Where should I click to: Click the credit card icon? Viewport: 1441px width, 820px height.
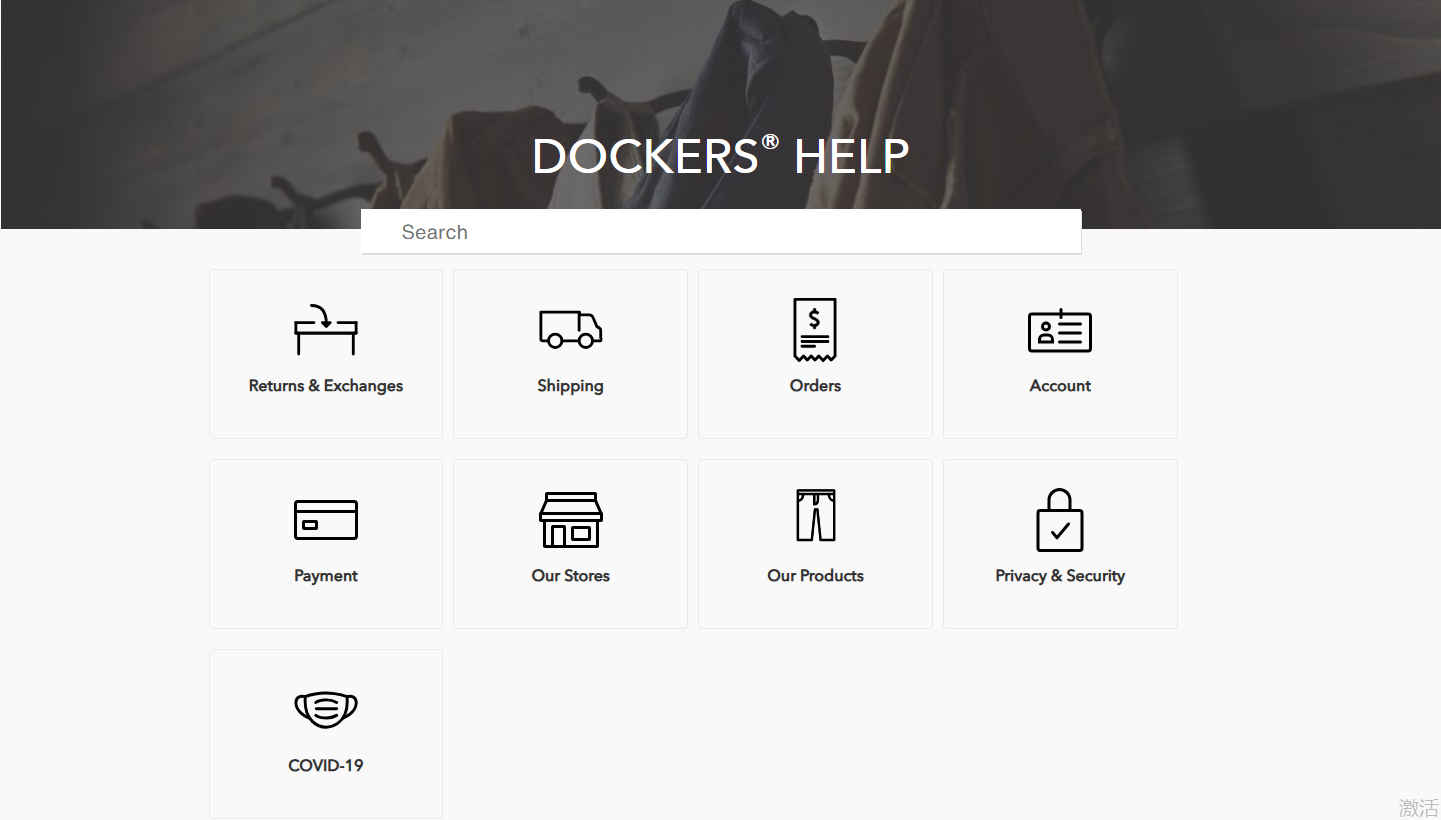pyautogui.click(x=326, y=520)
